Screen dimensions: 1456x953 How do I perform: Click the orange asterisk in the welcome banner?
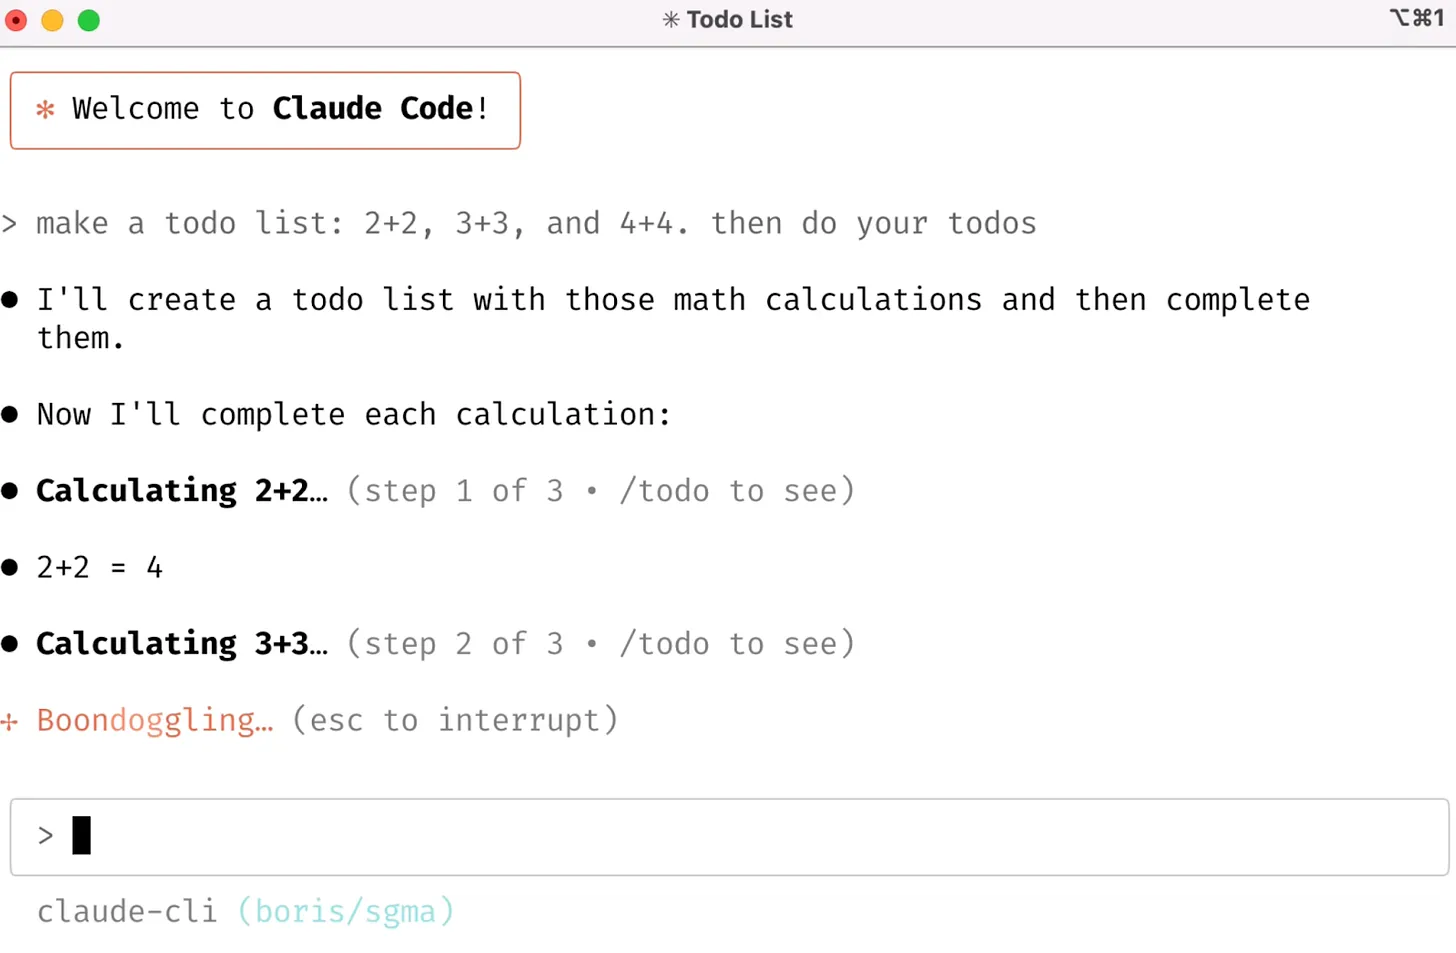click(x=44, y=110)
